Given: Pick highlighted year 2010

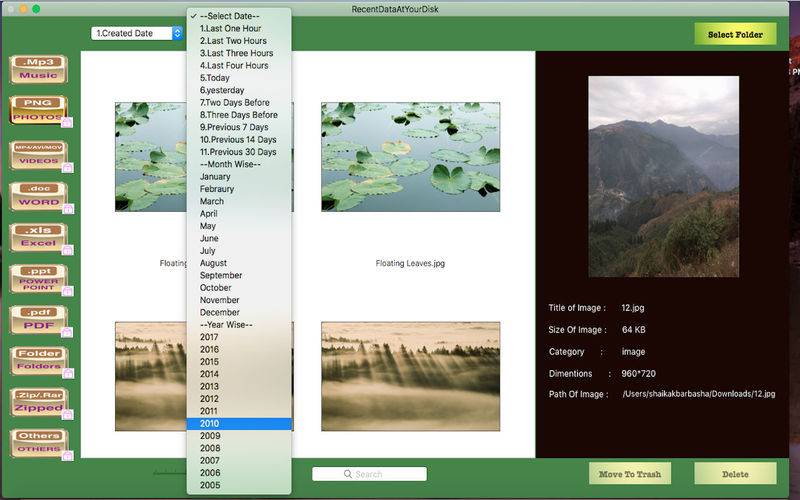Looking at the screenshot, I should pos(239,423).
